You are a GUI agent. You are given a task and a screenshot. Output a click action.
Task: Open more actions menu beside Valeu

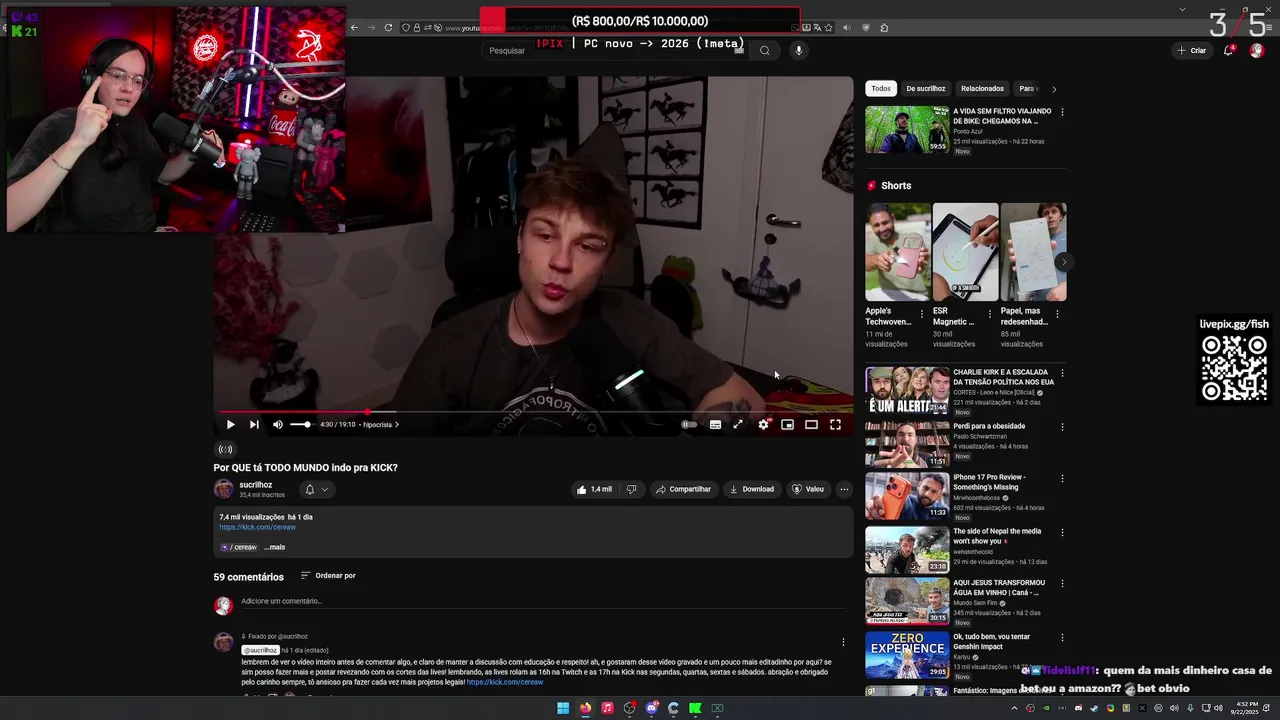[844, 489]
